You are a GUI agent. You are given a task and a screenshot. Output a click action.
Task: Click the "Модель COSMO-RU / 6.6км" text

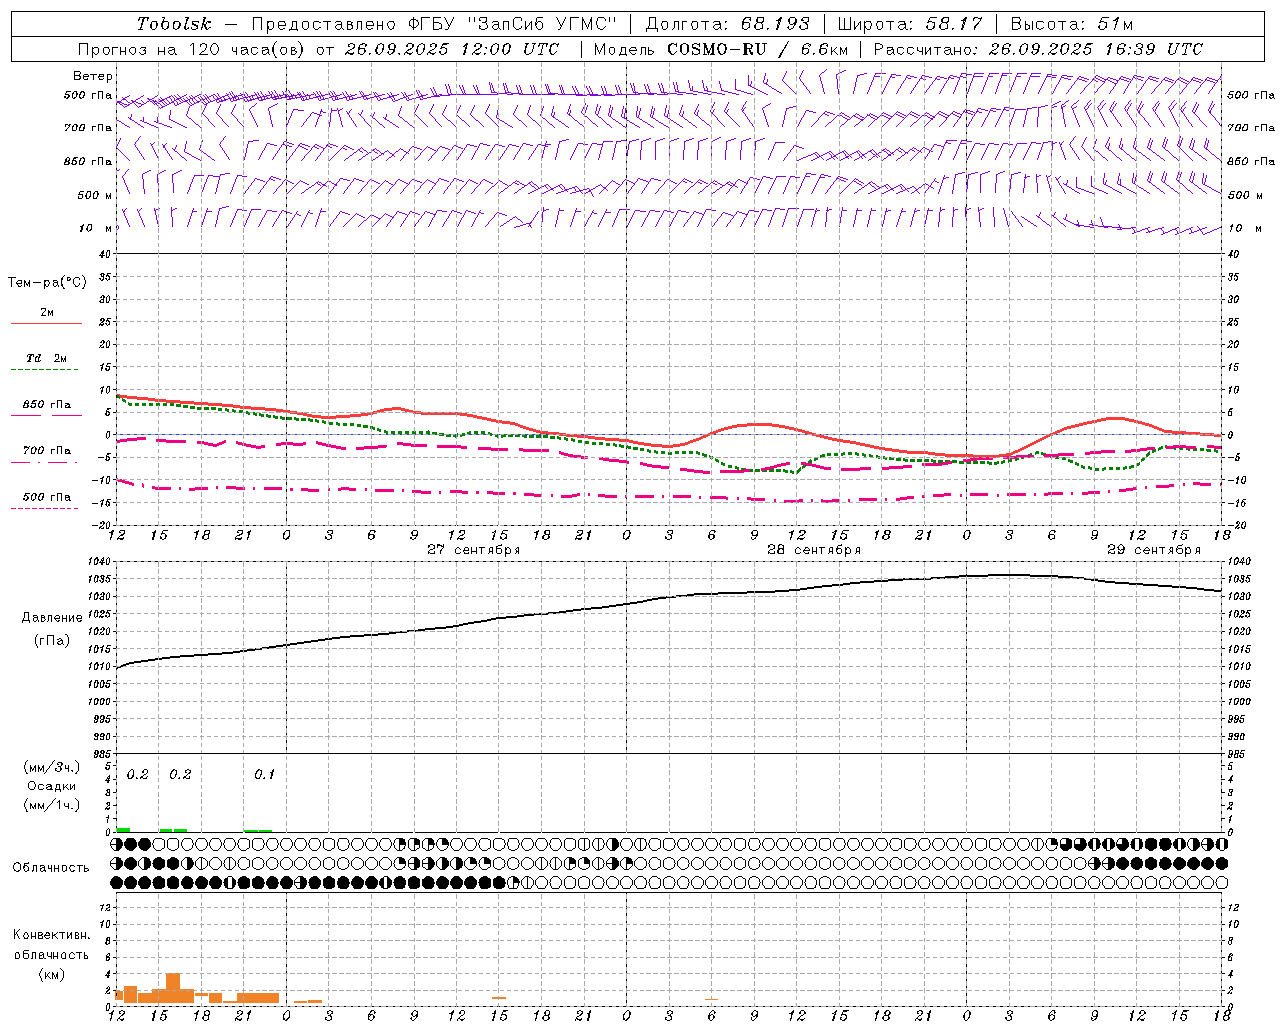(721, 49)
